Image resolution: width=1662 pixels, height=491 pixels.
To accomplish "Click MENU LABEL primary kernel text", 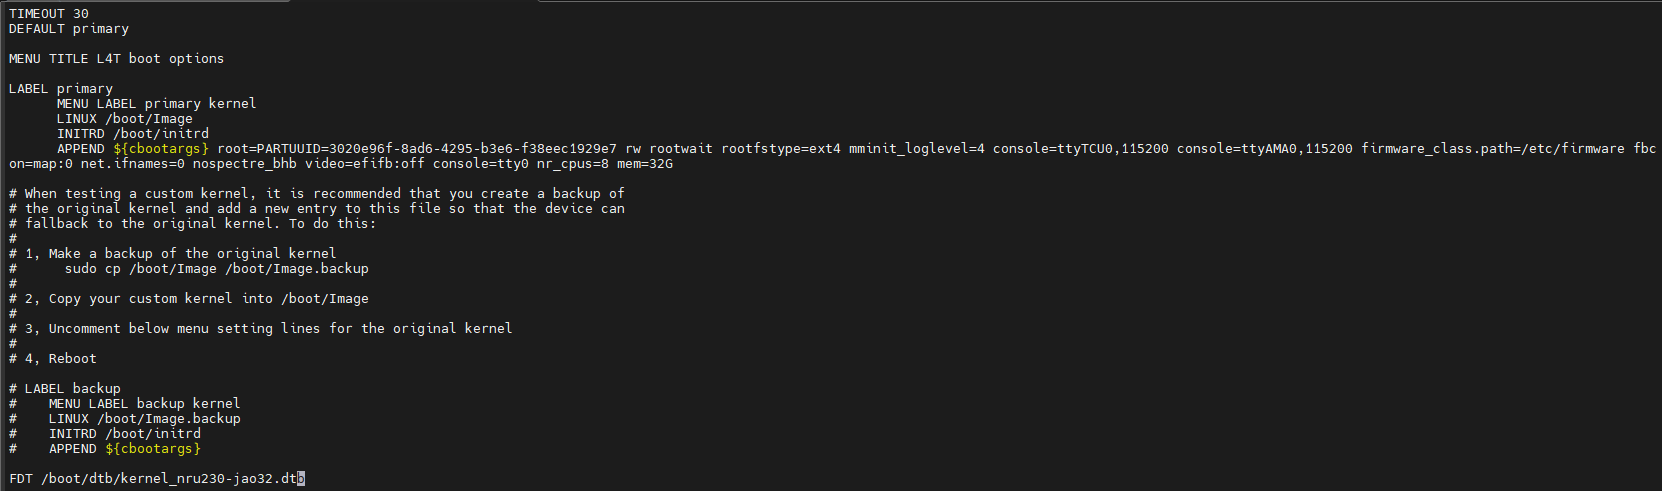I will point(156,104).
